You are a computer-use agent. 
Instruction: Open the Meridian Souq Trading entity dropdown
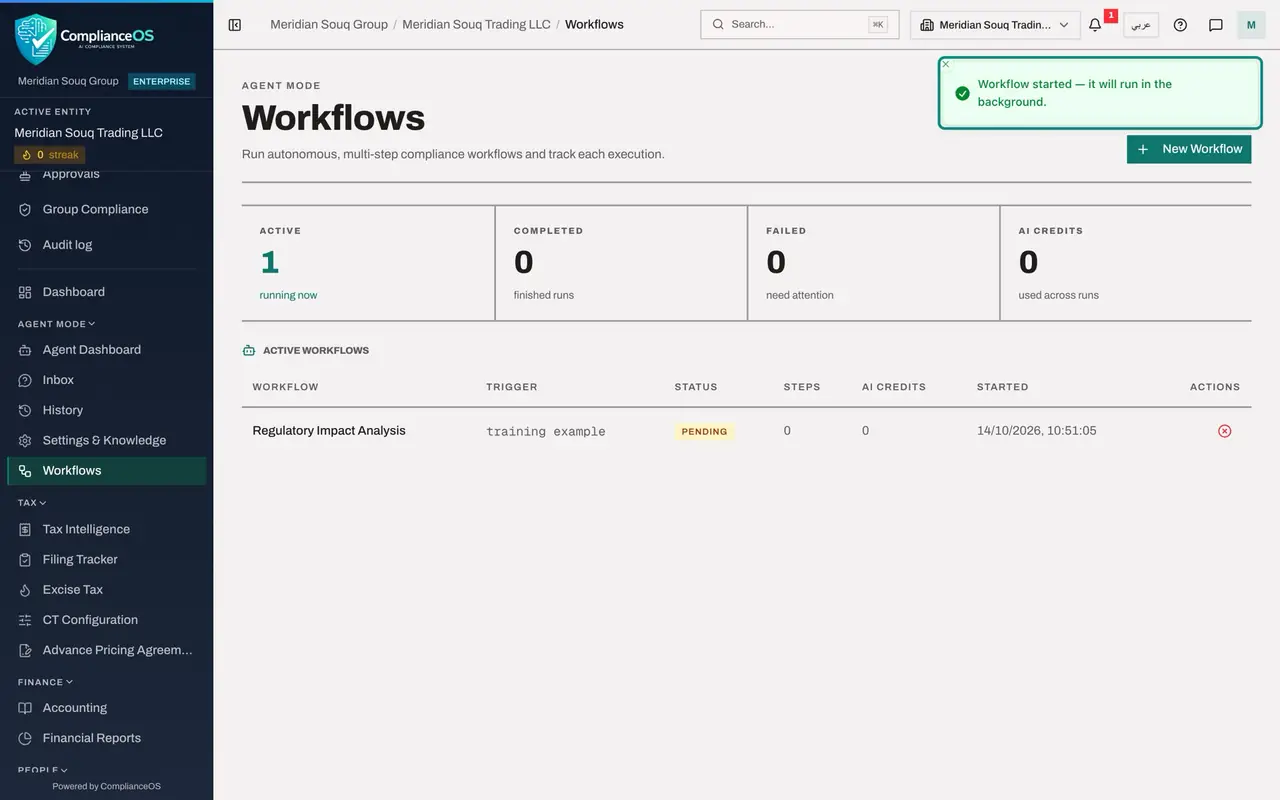pyautogui.click(x=995, y=25)
